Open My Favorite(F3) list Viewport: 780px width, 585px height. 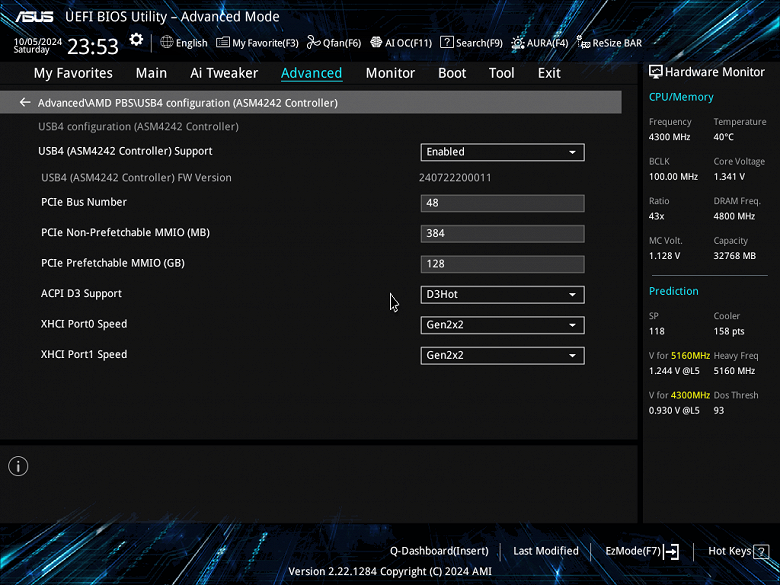(257, 43)
